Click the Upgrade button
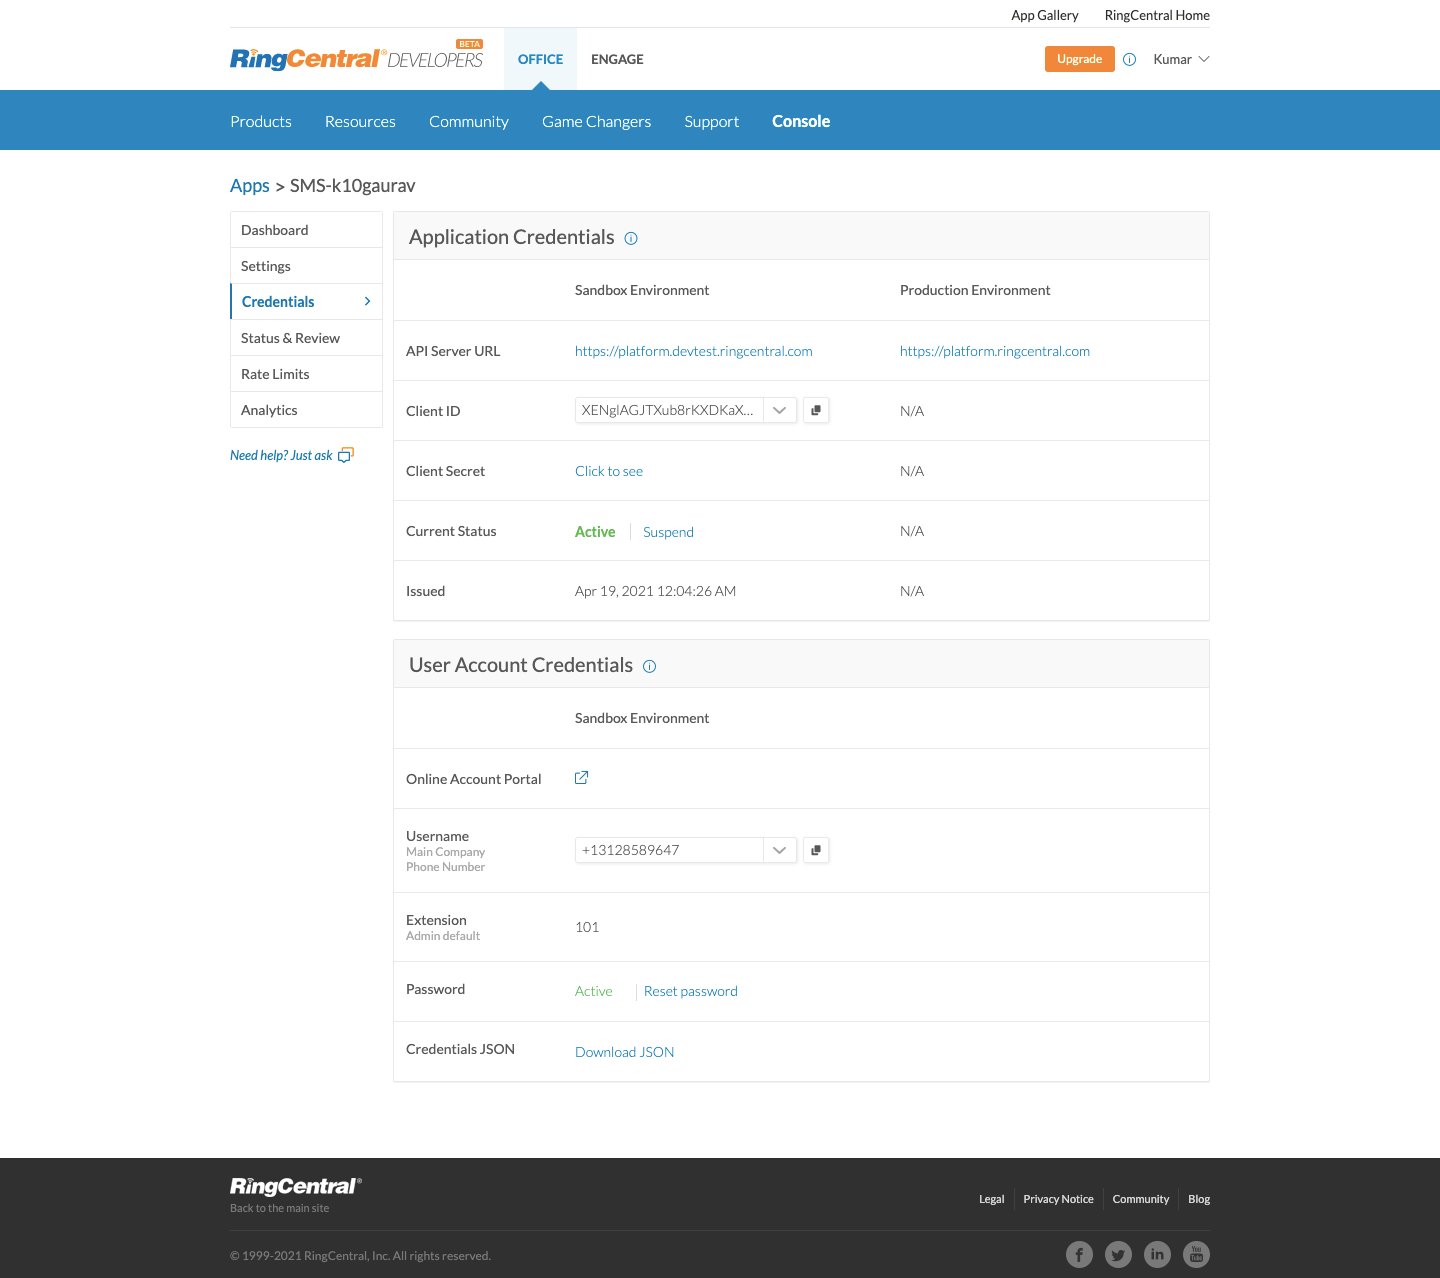 [1080, 59]
